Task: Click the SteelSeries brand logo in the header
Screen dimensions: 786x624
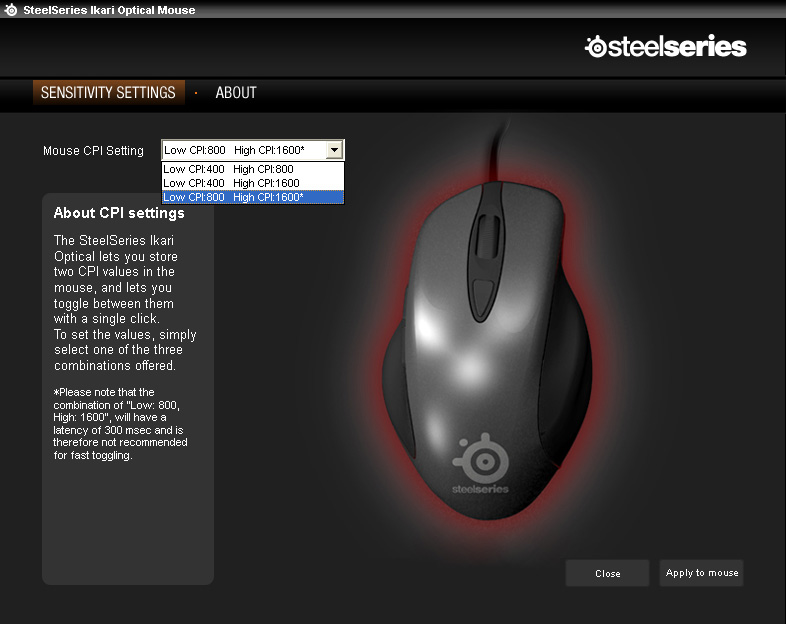Action: (x=666, y=46)
